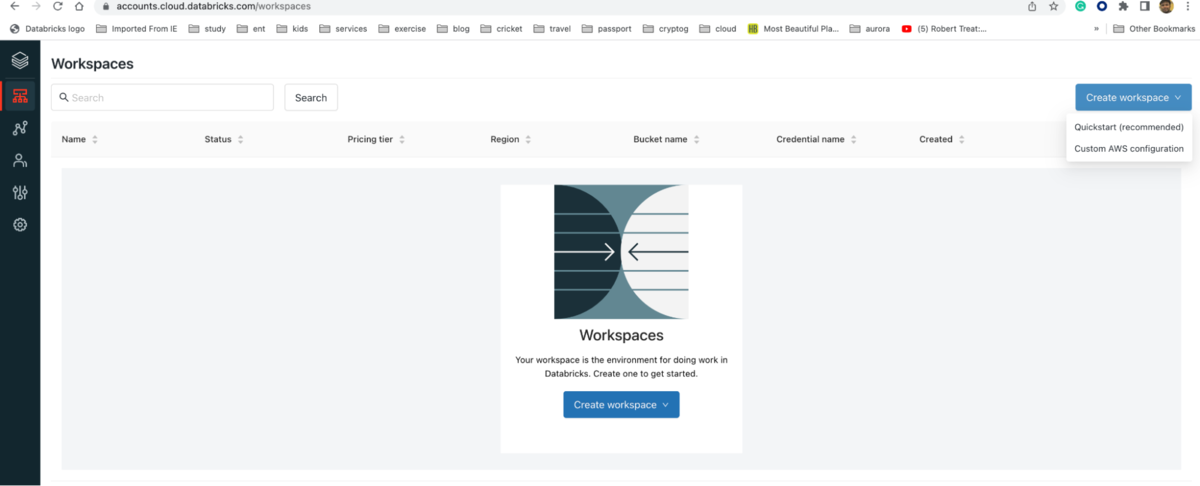1200x486 pixels.
Task: Open User management sidebar icon
Action: pos(20,160)
